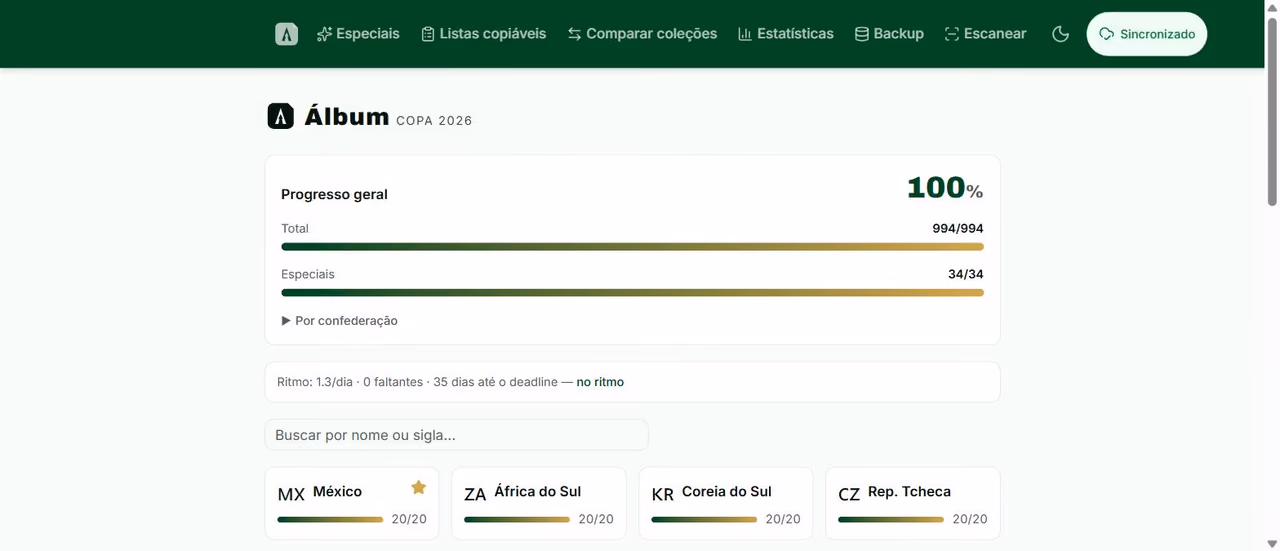Open the Estatísticas page
This screenshot has height=551, width=1280.
point(786,34)
